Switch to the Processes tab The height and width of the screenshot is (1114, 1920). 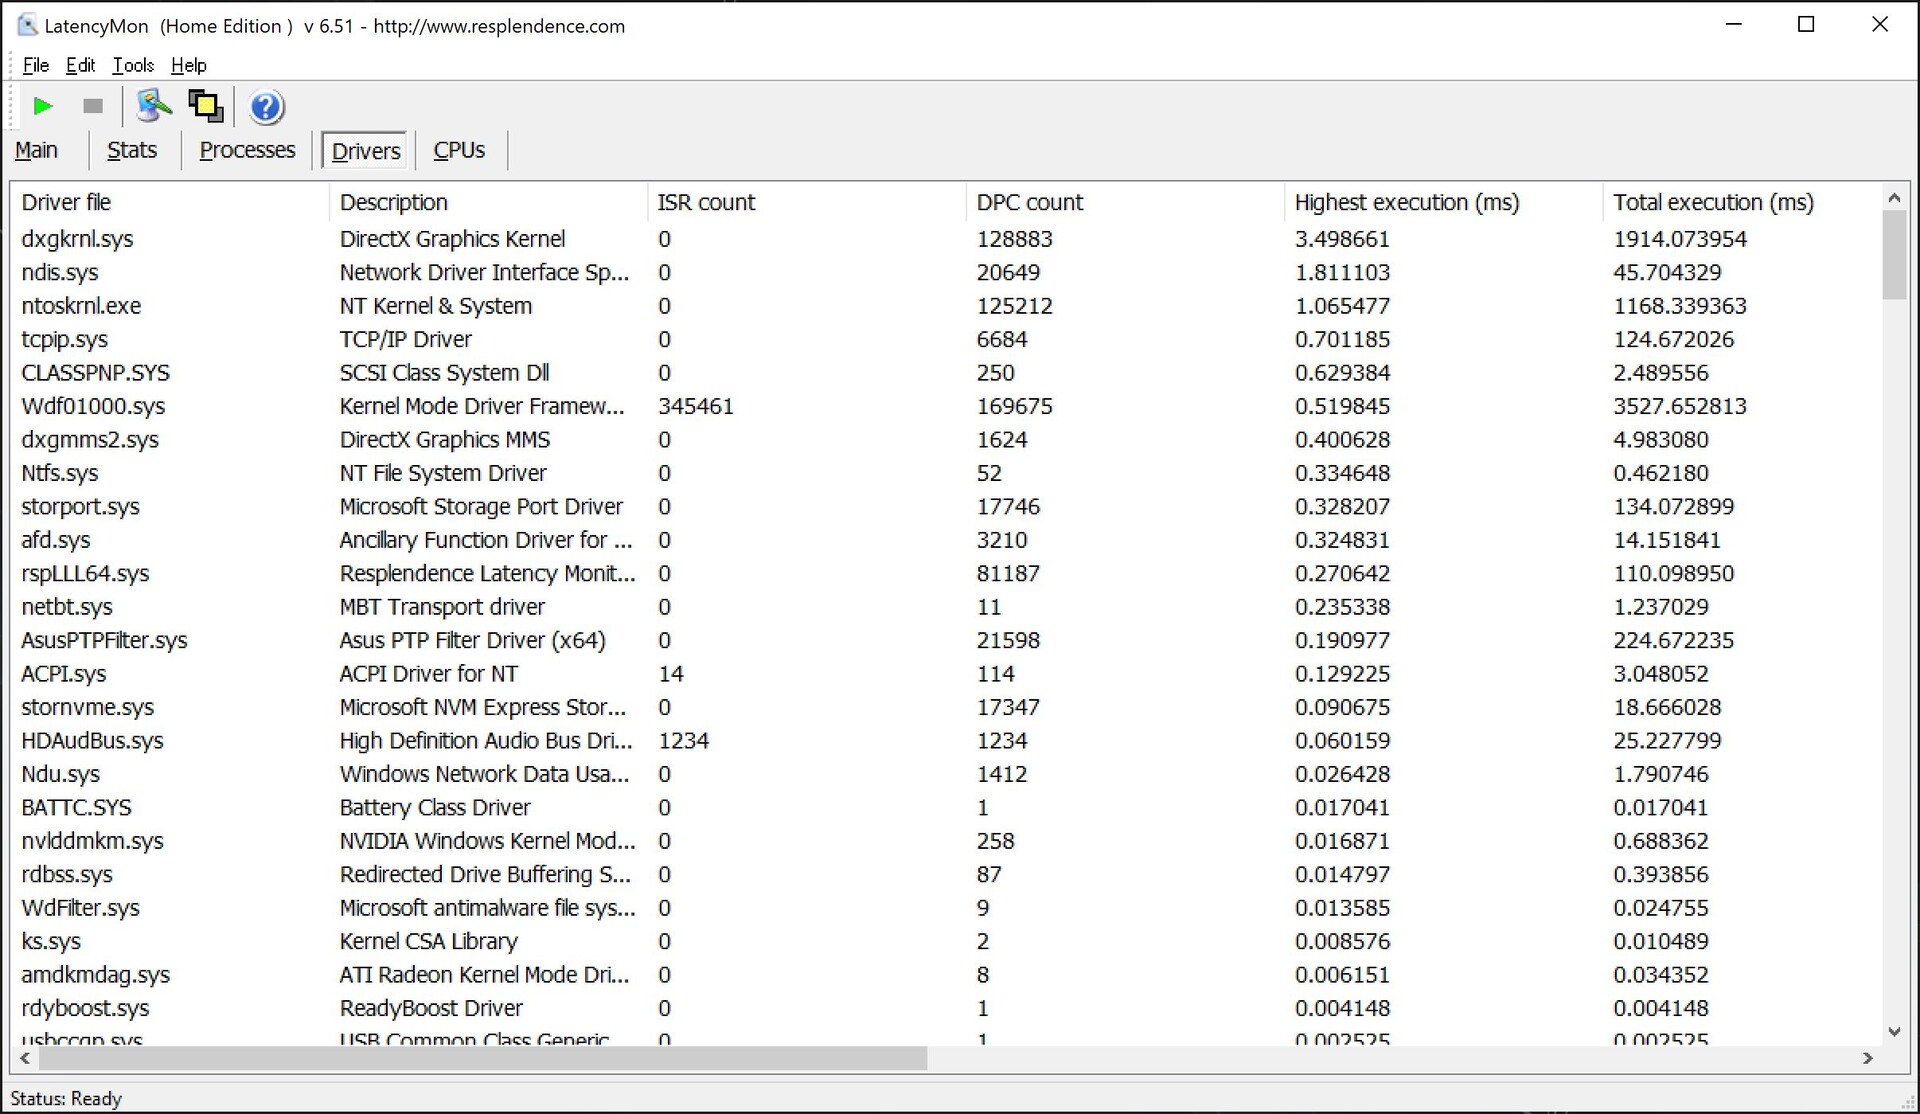click(247, 150)
